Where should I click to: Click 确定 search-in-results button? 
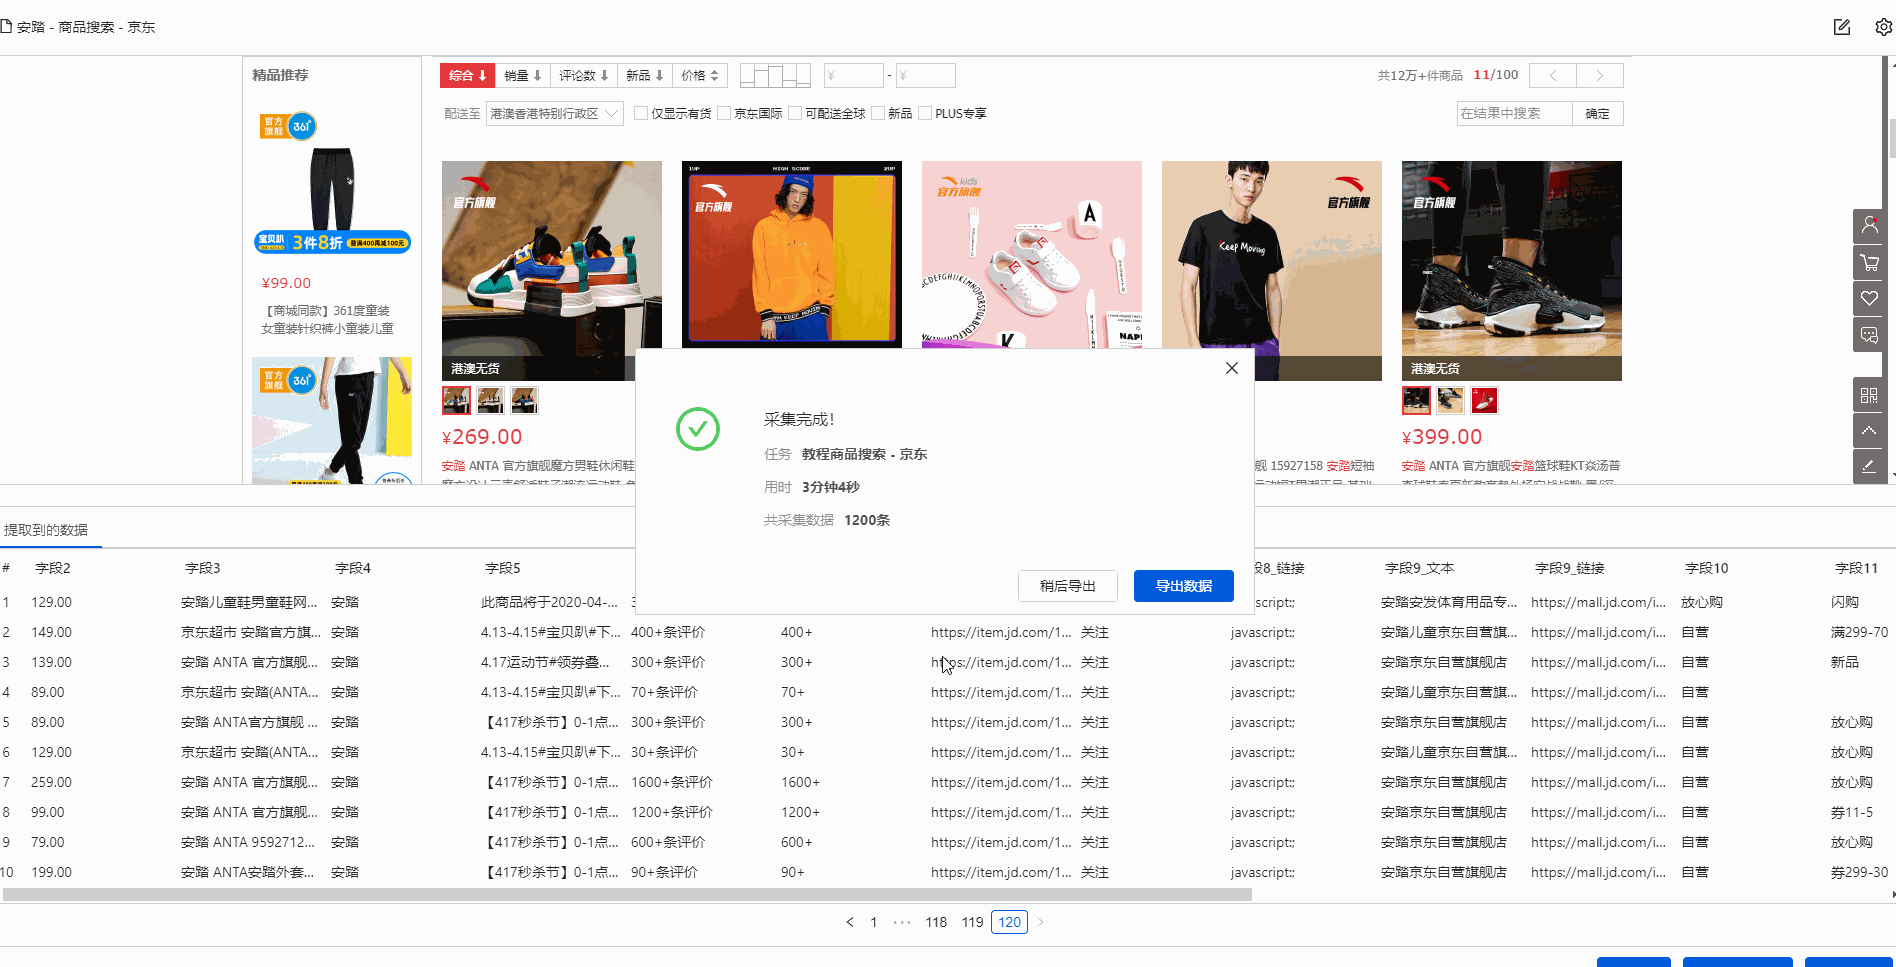(1597, 113)
